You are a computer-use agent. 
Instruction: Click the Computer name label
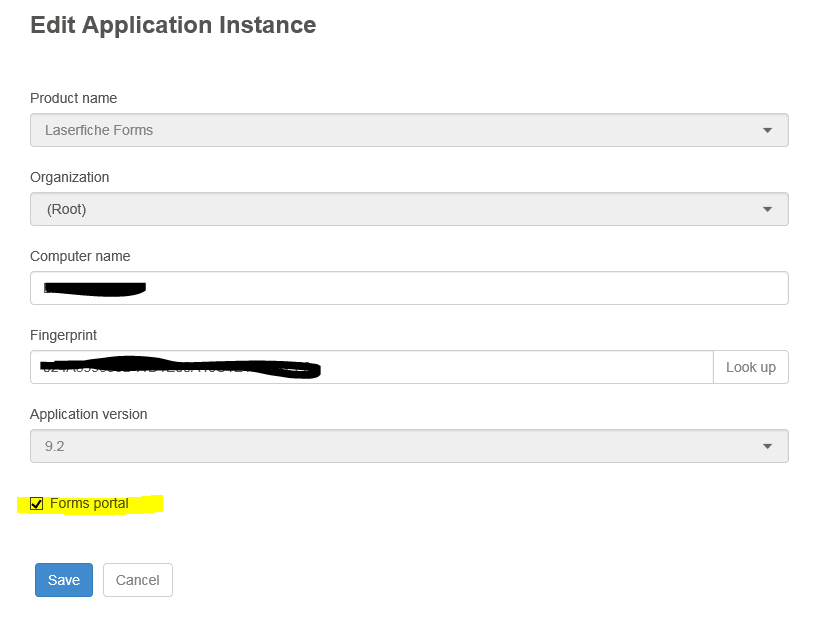[80, 256]
